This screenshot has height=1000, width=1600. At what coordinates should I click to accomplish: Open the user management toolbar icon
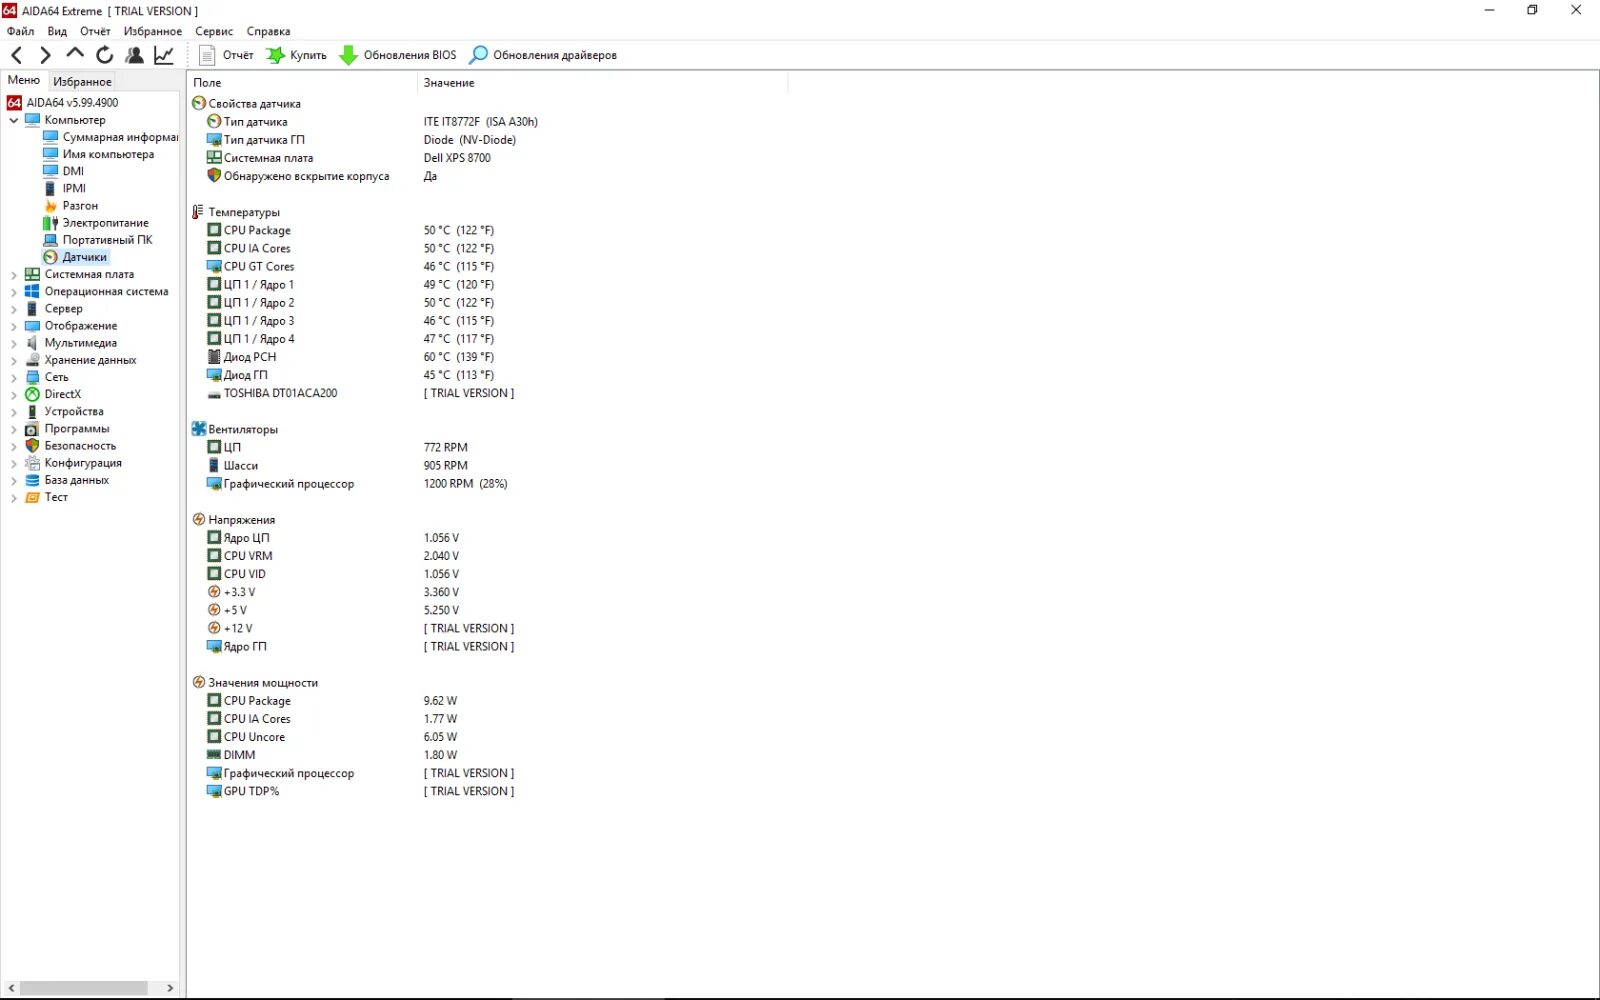point(134,55)
